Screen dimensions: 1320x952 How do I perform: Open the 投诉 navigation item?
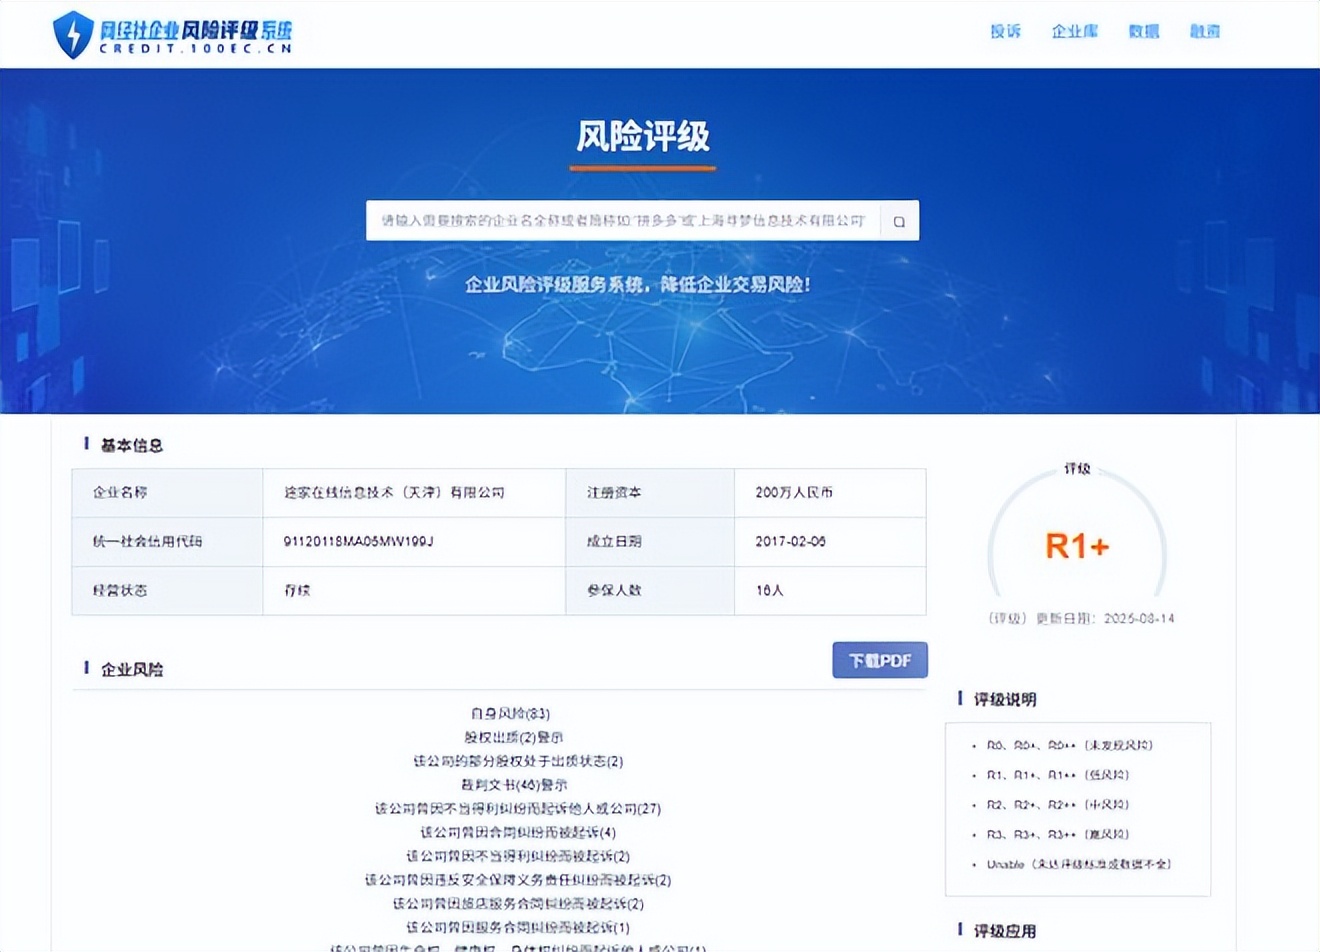click(x=1005, y=31)
